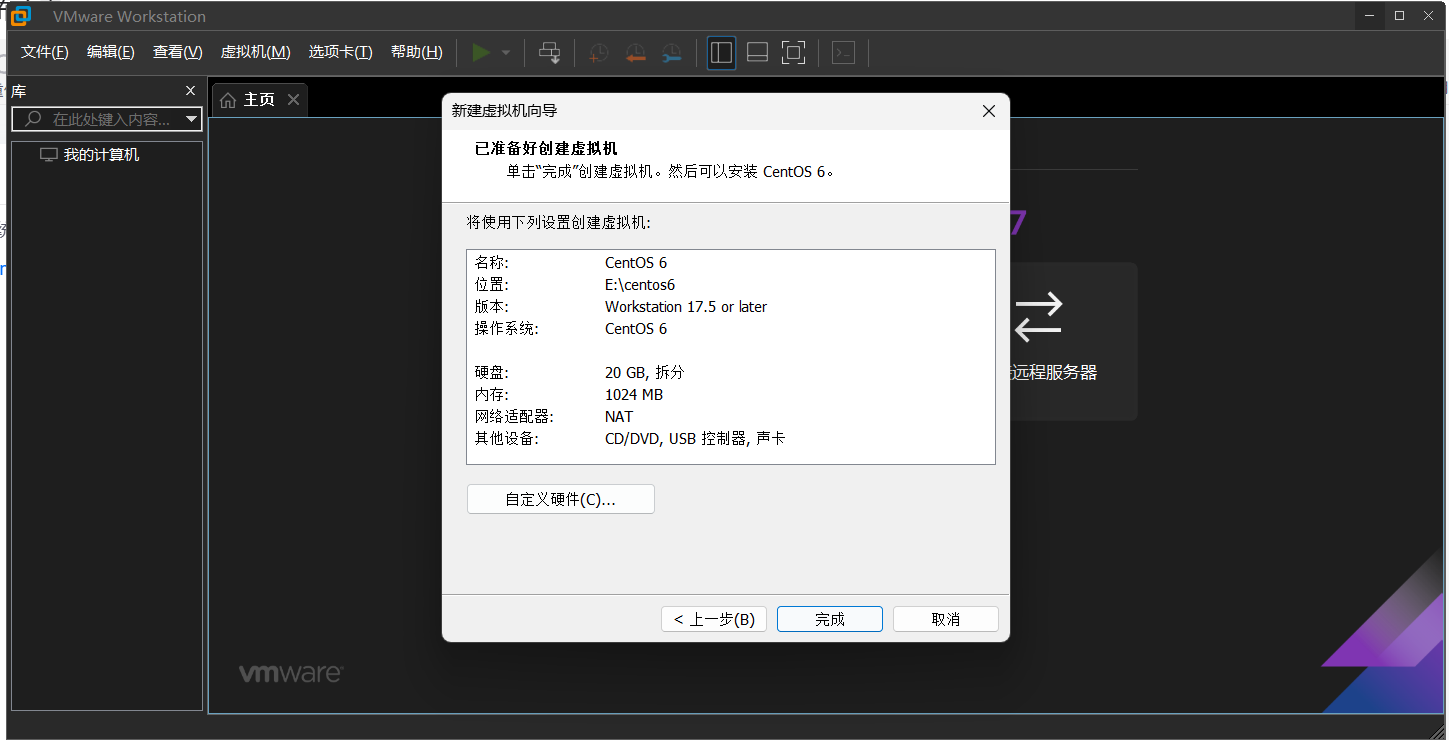Close the library panel with X
This screenshot has width=1449, height=740.
point(191,91)
